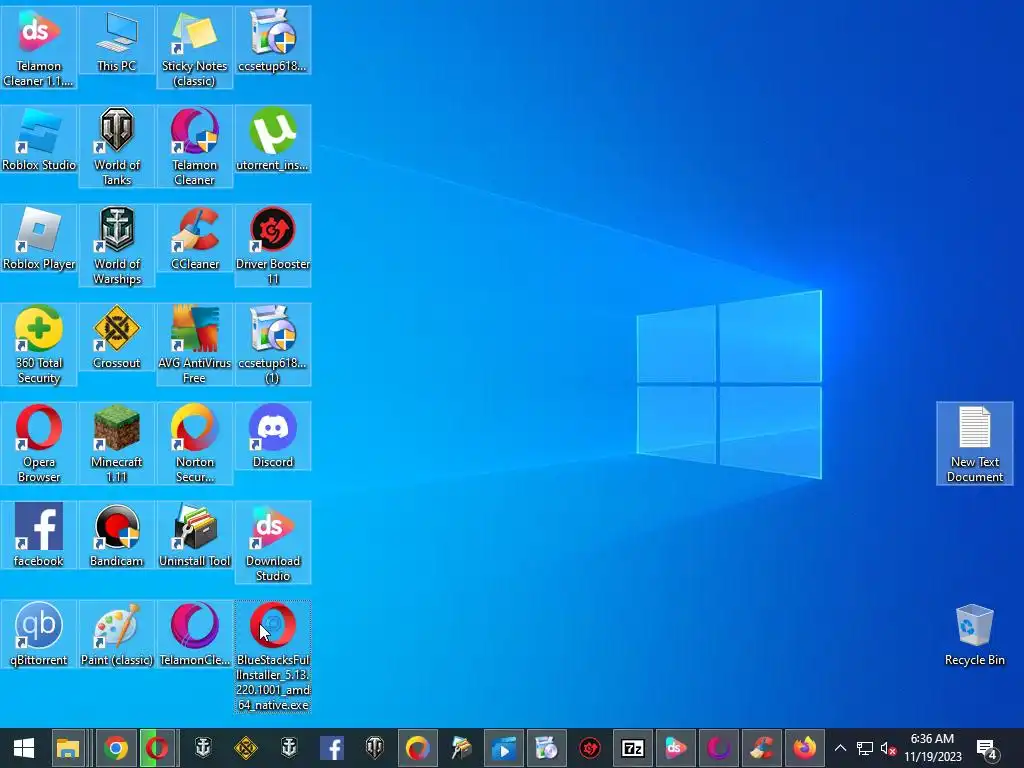The height and width of the screenshot is (768, 1024).
Task: Launch Crossout from the taskbar
Action: pos(246,748)
